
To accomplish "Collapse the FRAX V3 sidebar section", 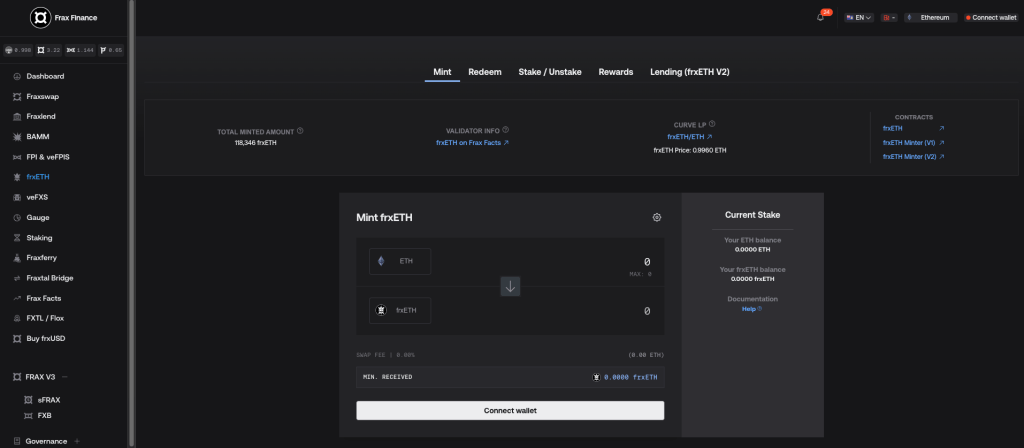I will (x=65, y=376).
